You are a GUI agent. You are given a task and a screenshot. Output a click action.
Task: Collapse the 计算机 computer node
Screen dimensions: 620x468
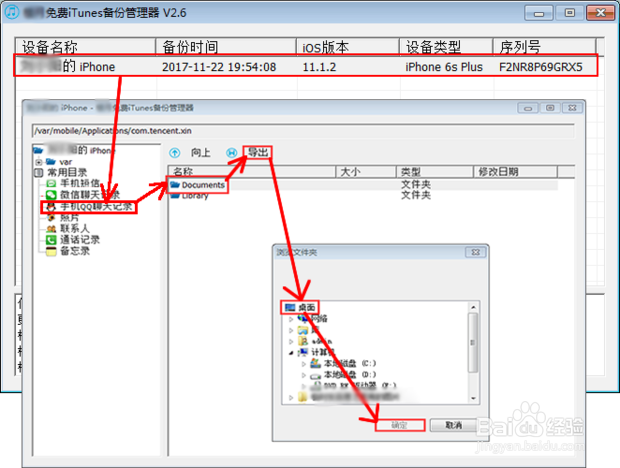coord(291,352)
